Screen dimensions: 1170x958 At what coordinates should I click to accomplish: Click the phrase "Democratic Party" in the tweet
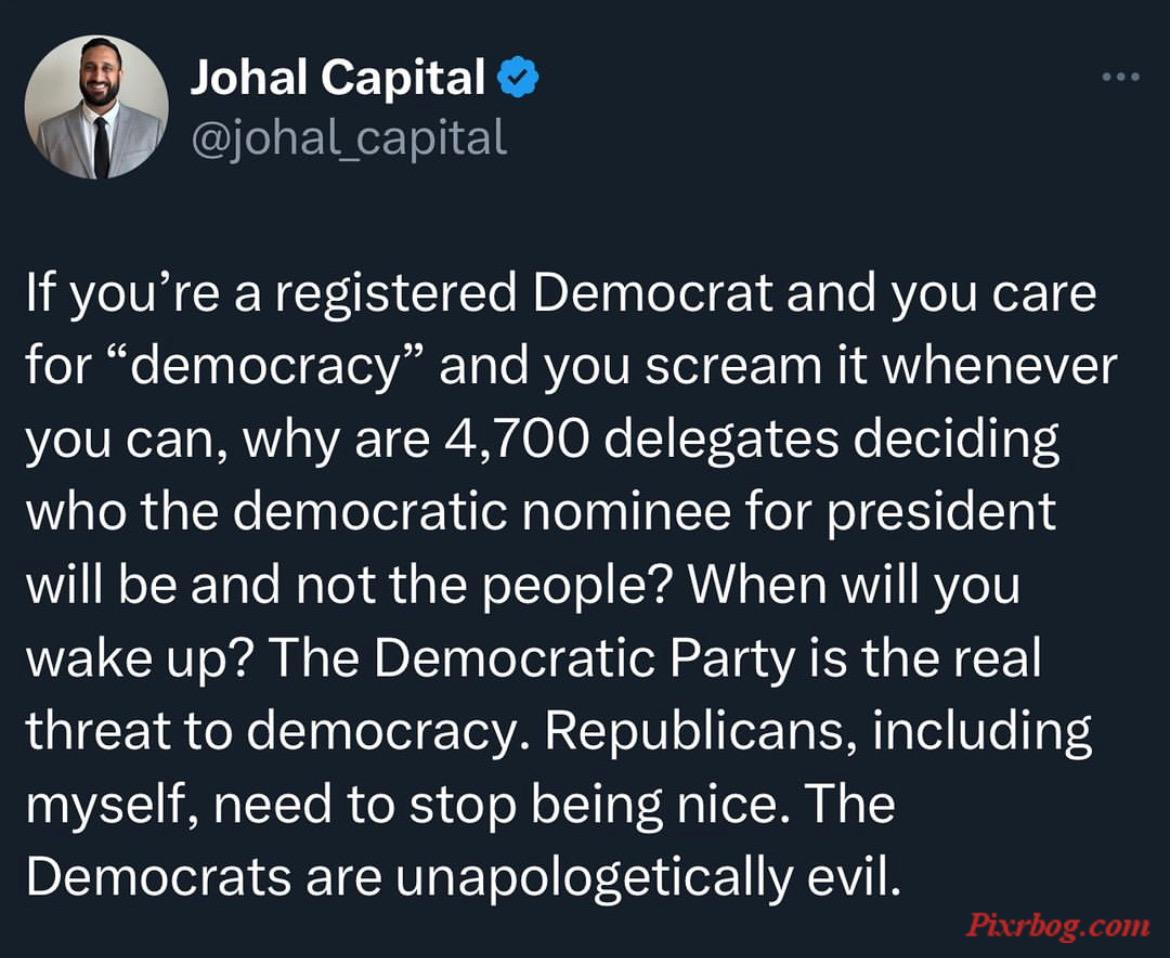coord(584,659)
